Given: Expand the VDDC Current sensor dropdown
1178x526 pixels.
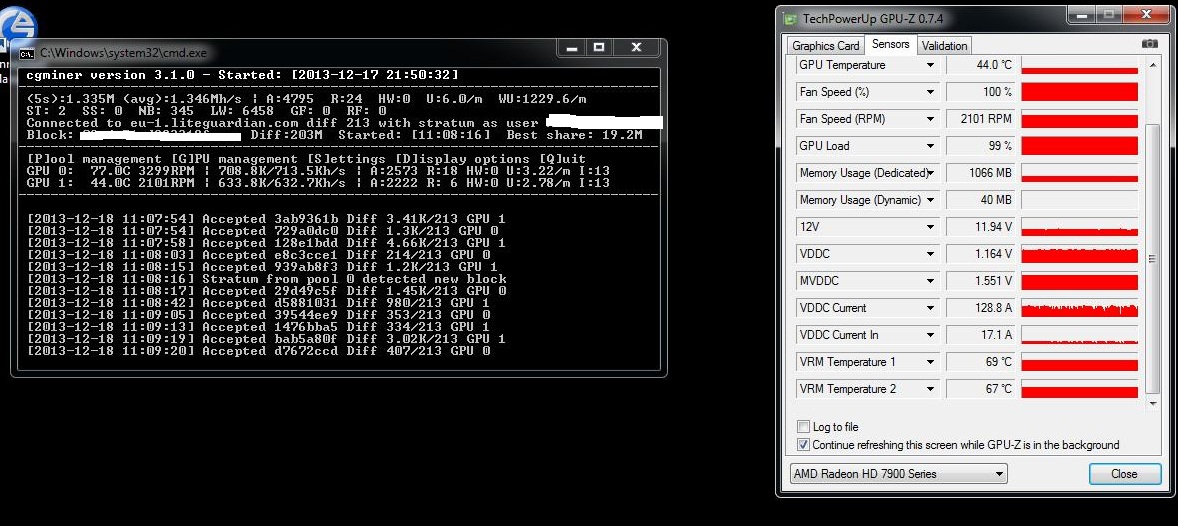Looking at the screenshot, I should (x=930, y=308).
